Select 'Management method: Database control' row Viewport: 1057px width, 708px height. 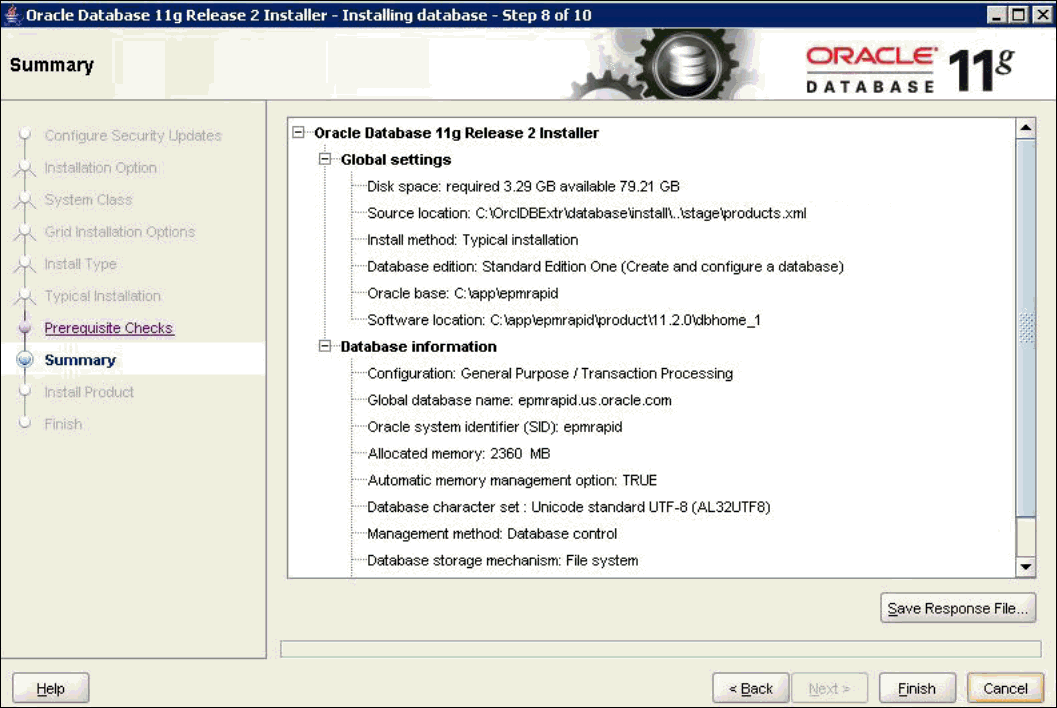coord(492,534)
